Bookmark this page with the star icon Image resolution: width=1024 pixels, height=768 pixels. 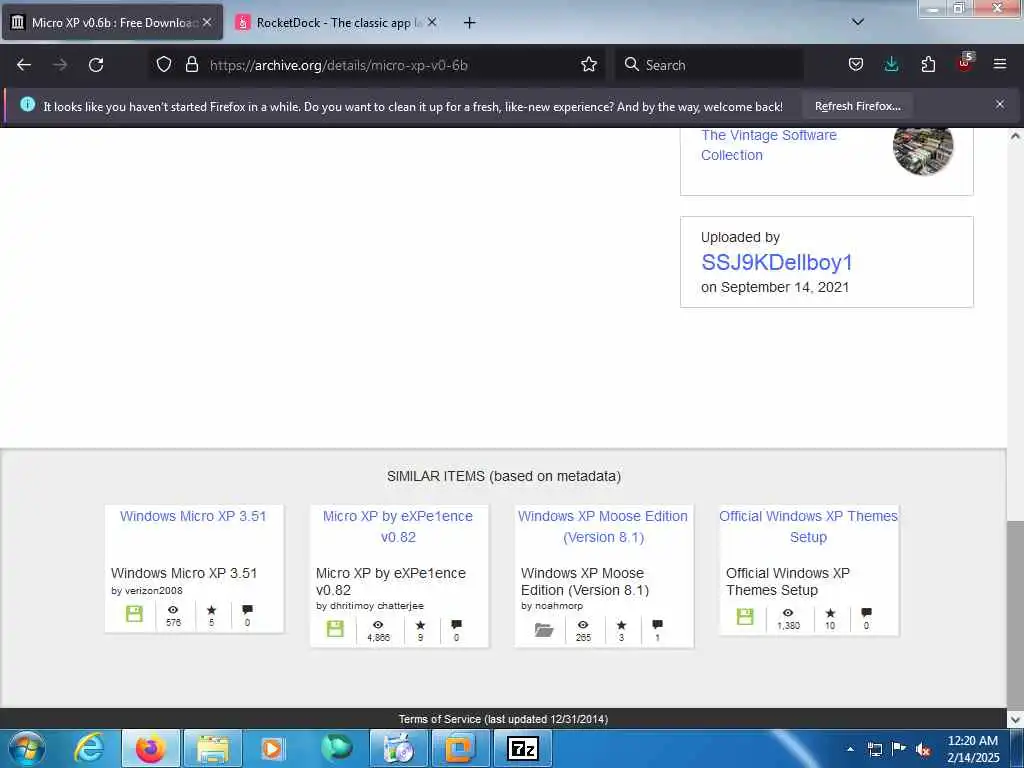(589, 65)
